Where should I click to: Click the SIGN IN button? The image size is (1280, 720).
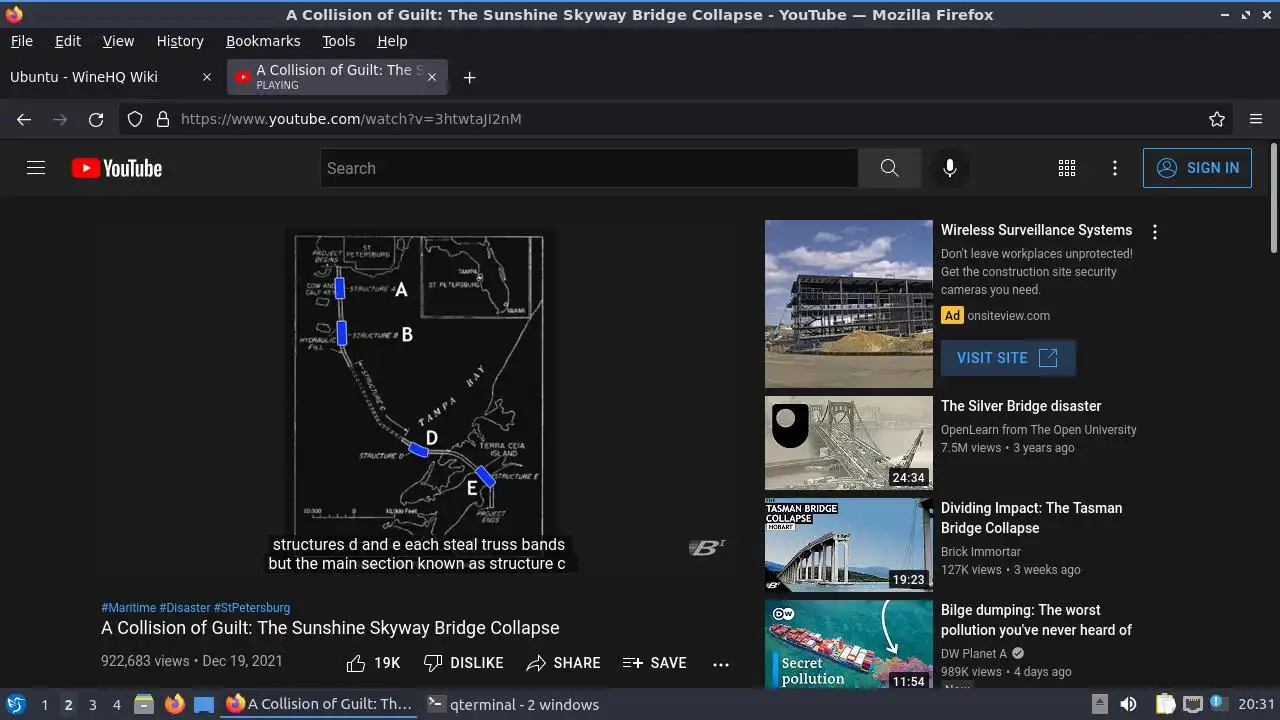click(1197, 168)
